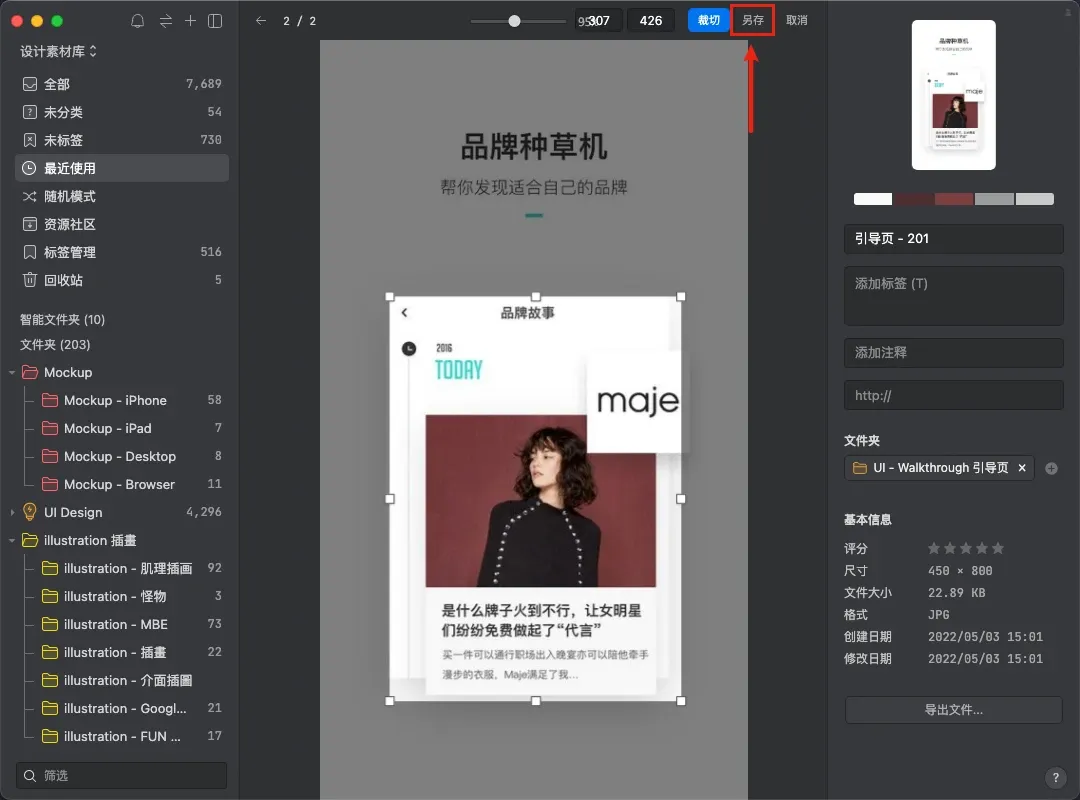
Task: Open the 设计素材库 library switcher
Action: 59,51
